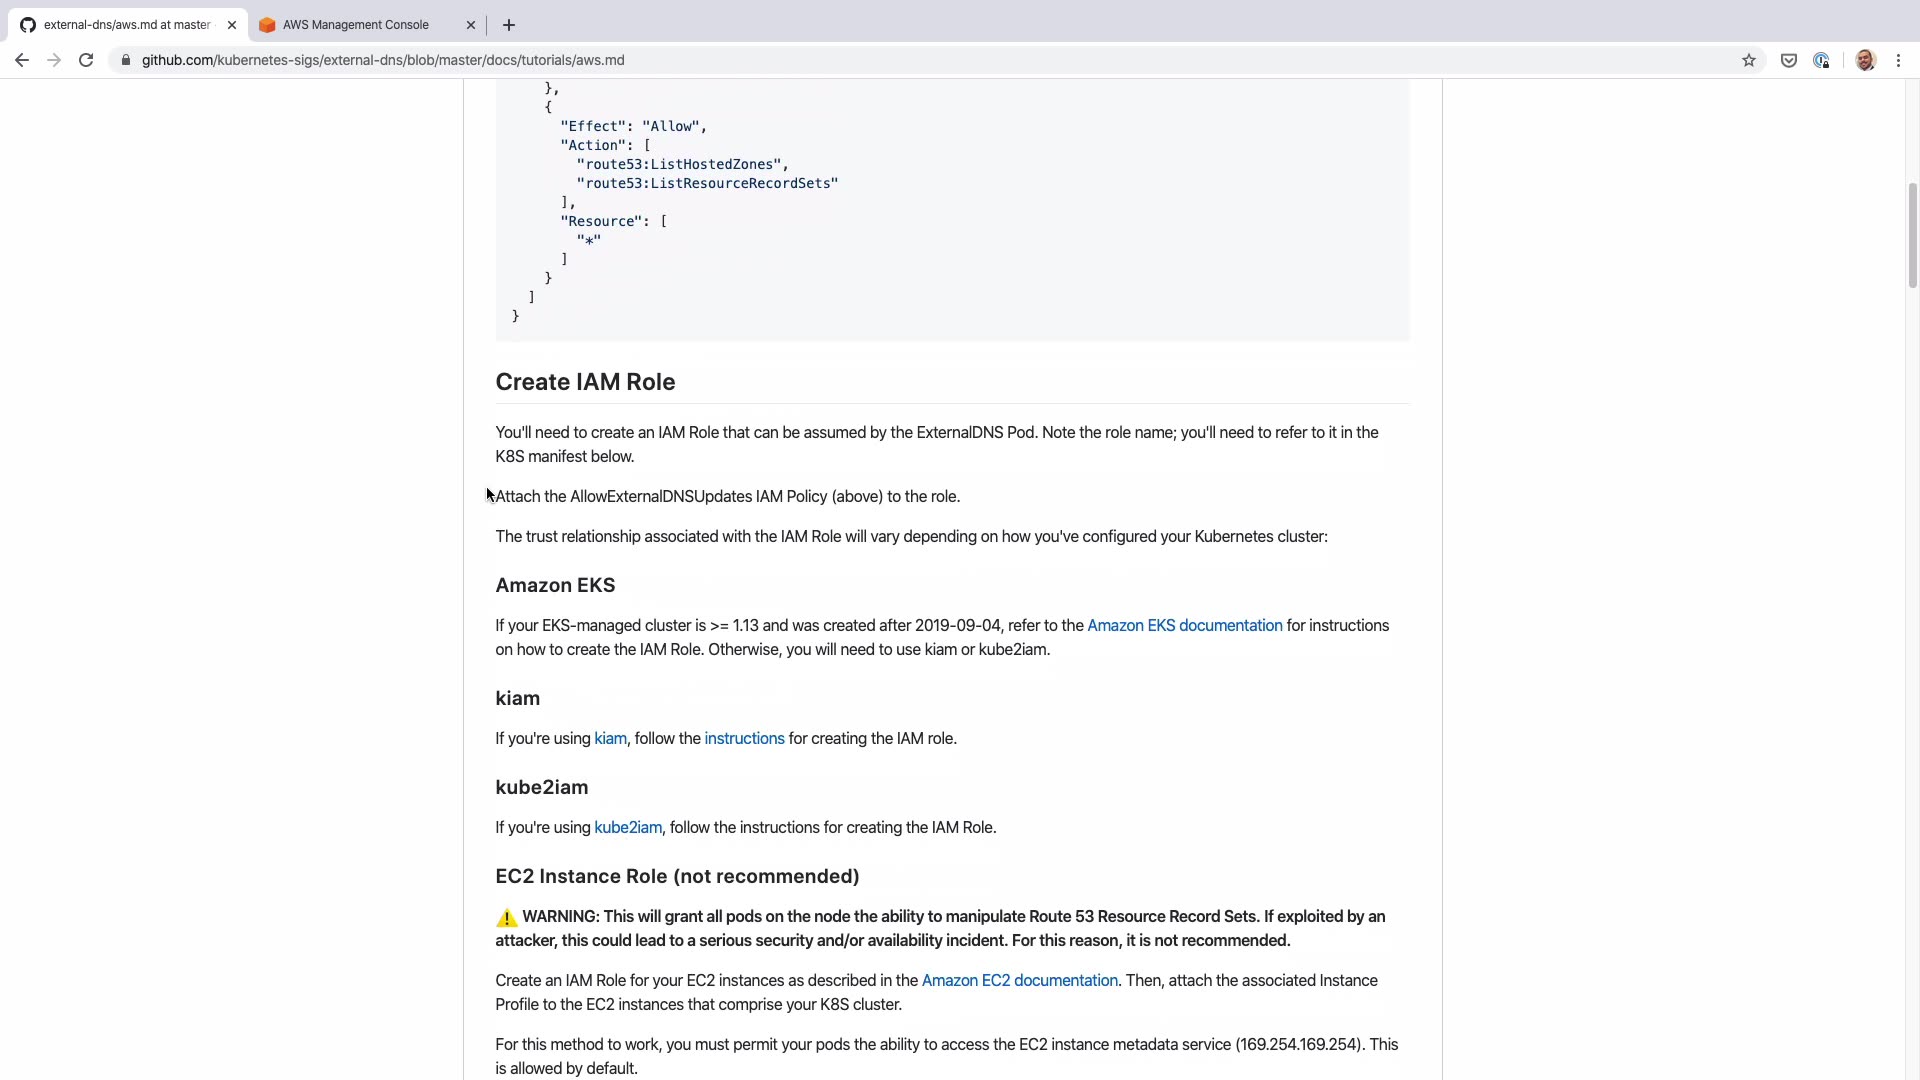Open Chrome three-dot menu
This screenshot has width=1920, height=1080.
1898,60
